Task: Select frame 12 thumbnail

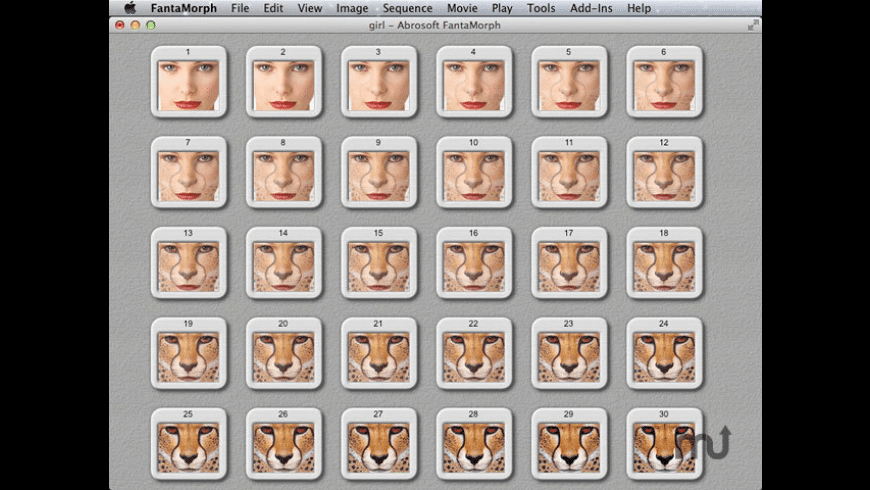Action: (x=664, y=175)
